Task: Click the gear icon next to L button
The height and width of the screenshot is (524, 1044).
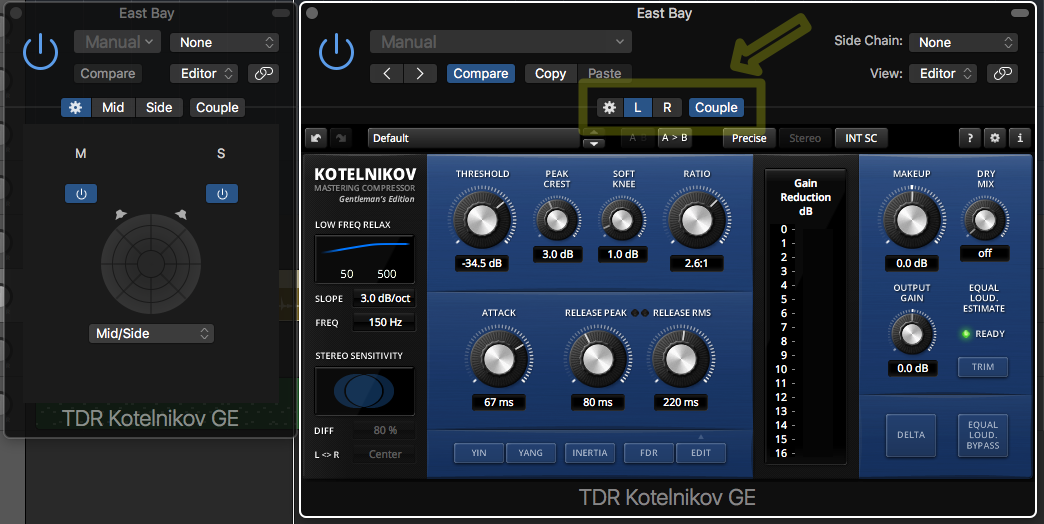Action: pyautogui.click(x=608, y=107)
